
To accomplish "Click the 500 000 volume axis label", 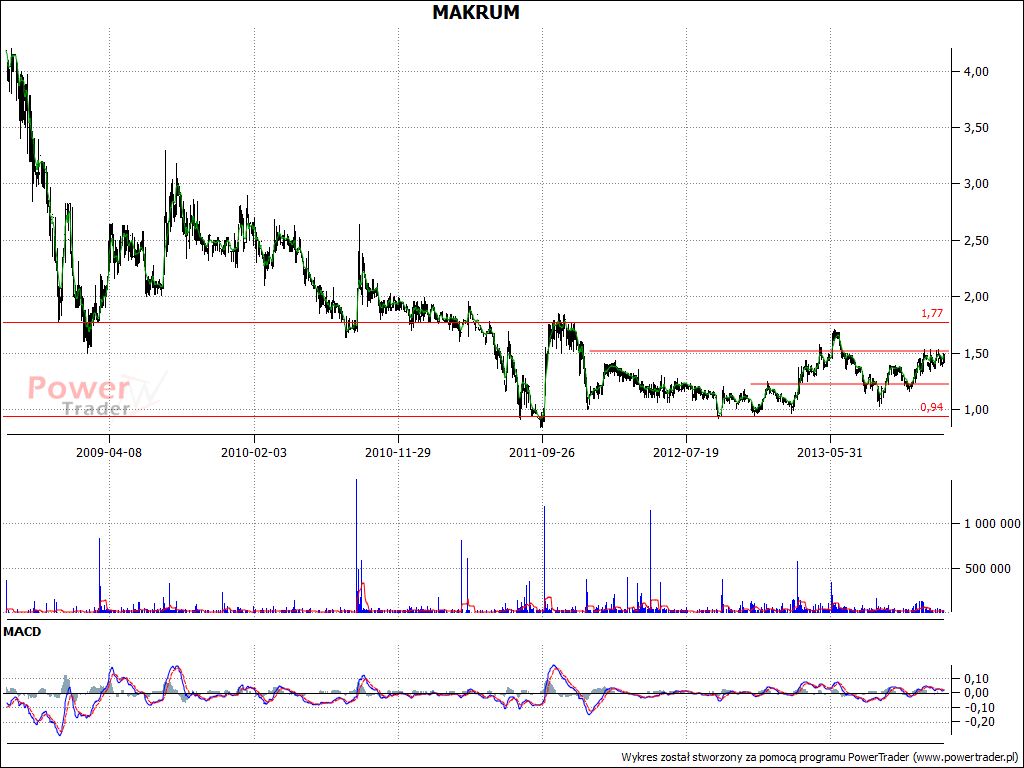I will pyautogui.click(x=988, y=569).
